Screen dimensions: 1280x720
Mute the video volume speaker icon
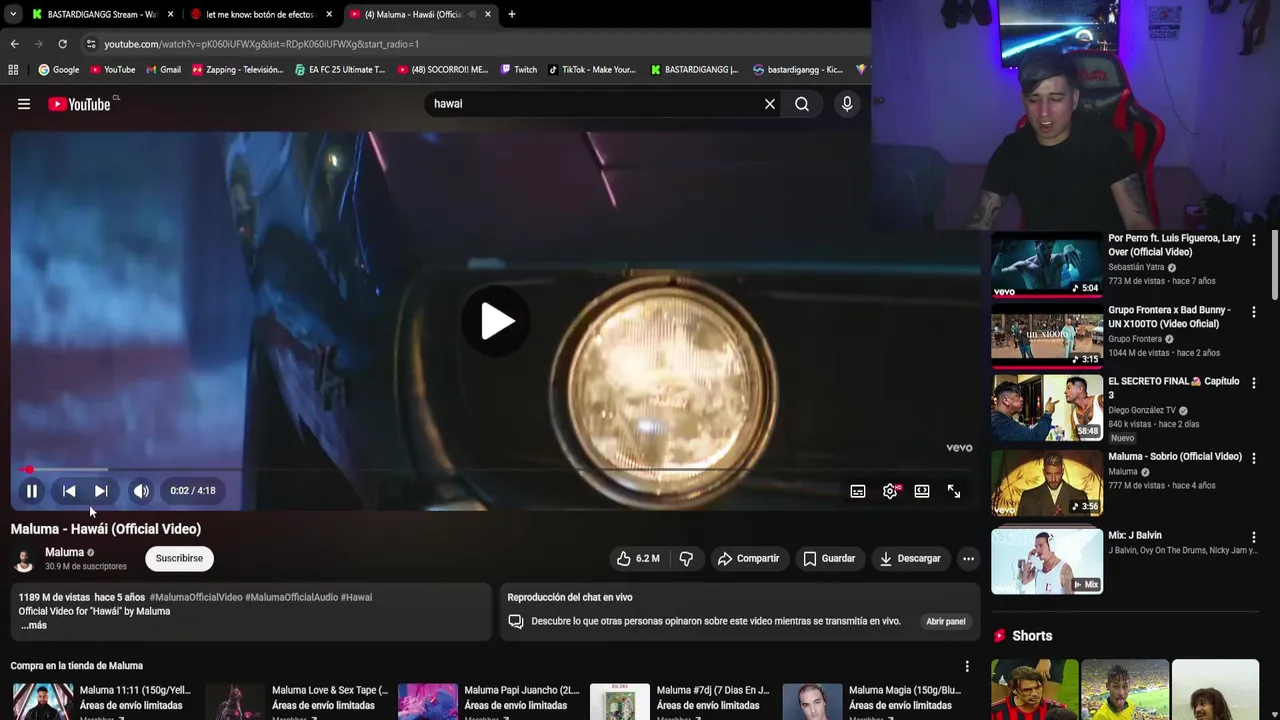pyautogui.click(x=141, y=491)
